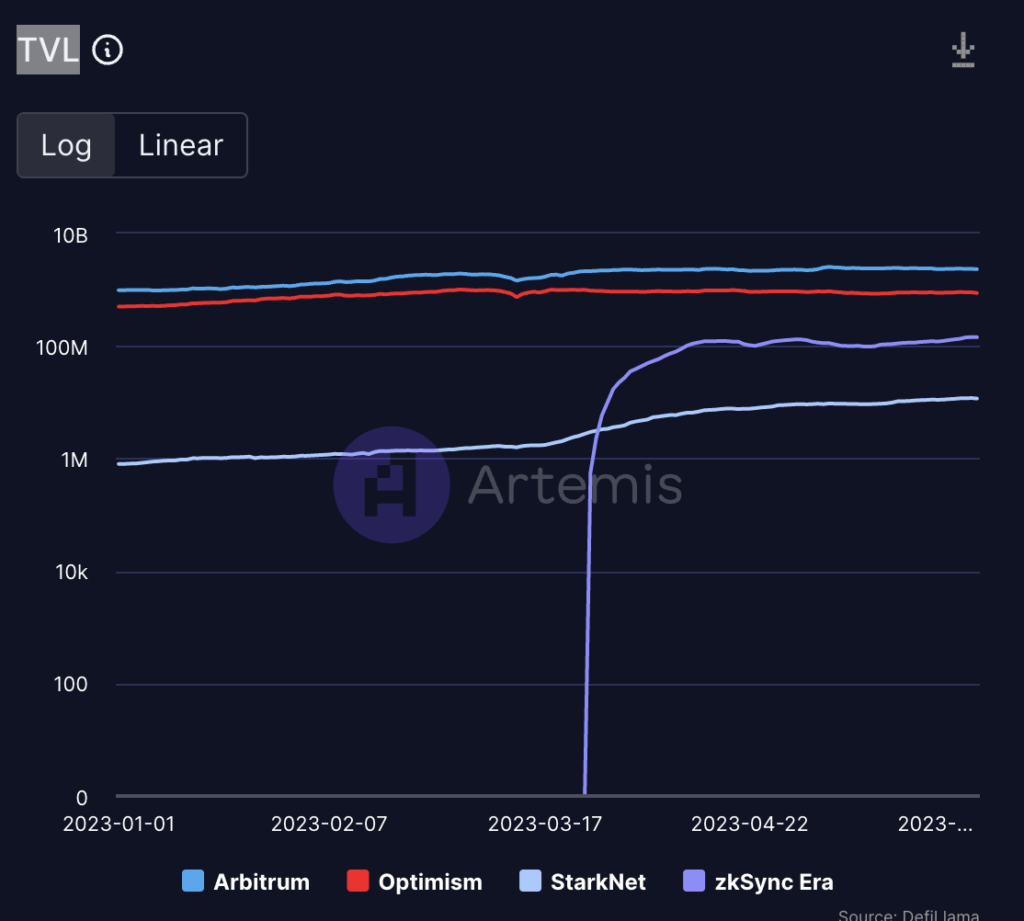Click the Optimism legend label
Screen dimensions: 1024x921
point(430,882)
